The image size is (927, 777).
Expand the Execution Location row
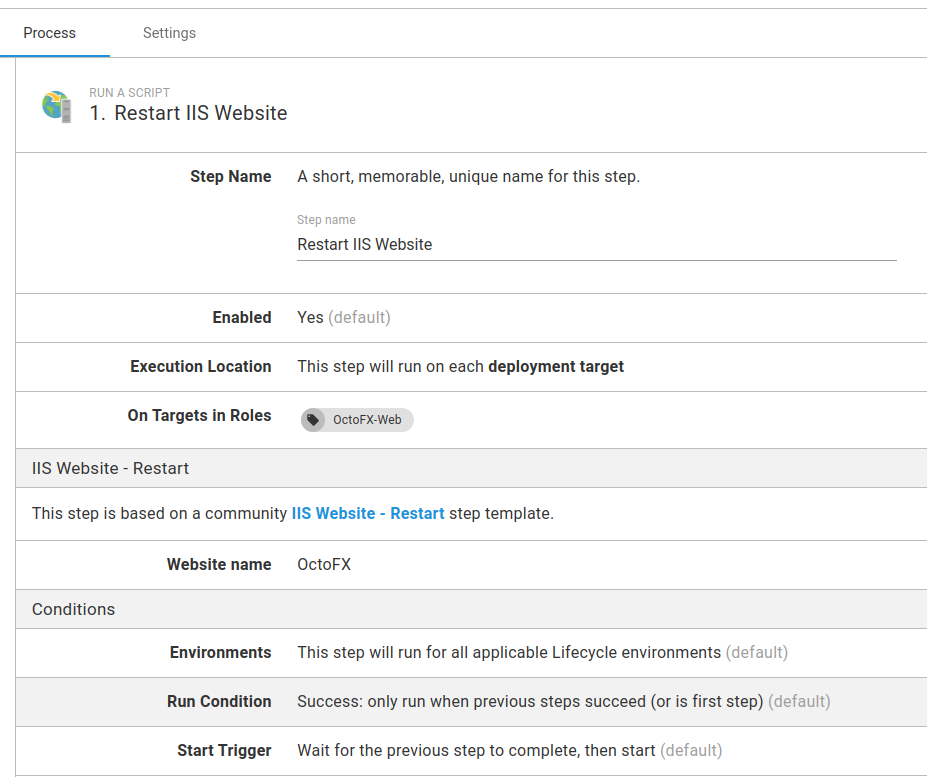tap(201, 367)
